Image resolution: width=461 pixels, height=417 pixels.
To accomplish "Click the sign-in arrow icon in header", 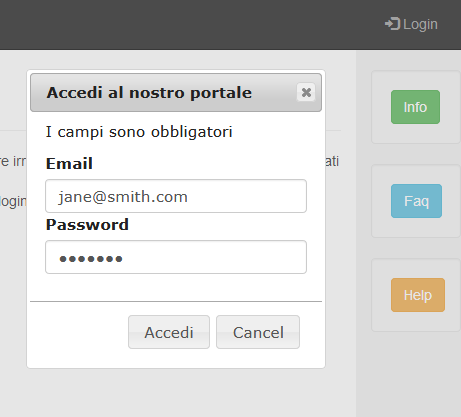I will (392, 24).
